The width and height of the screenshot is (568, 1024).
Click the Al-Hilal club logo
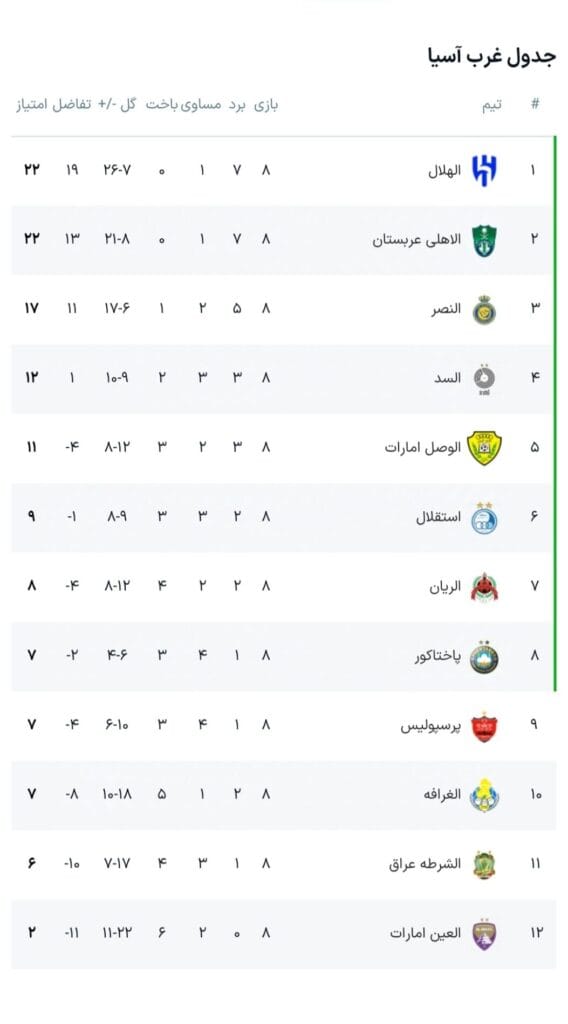(484, 170)
